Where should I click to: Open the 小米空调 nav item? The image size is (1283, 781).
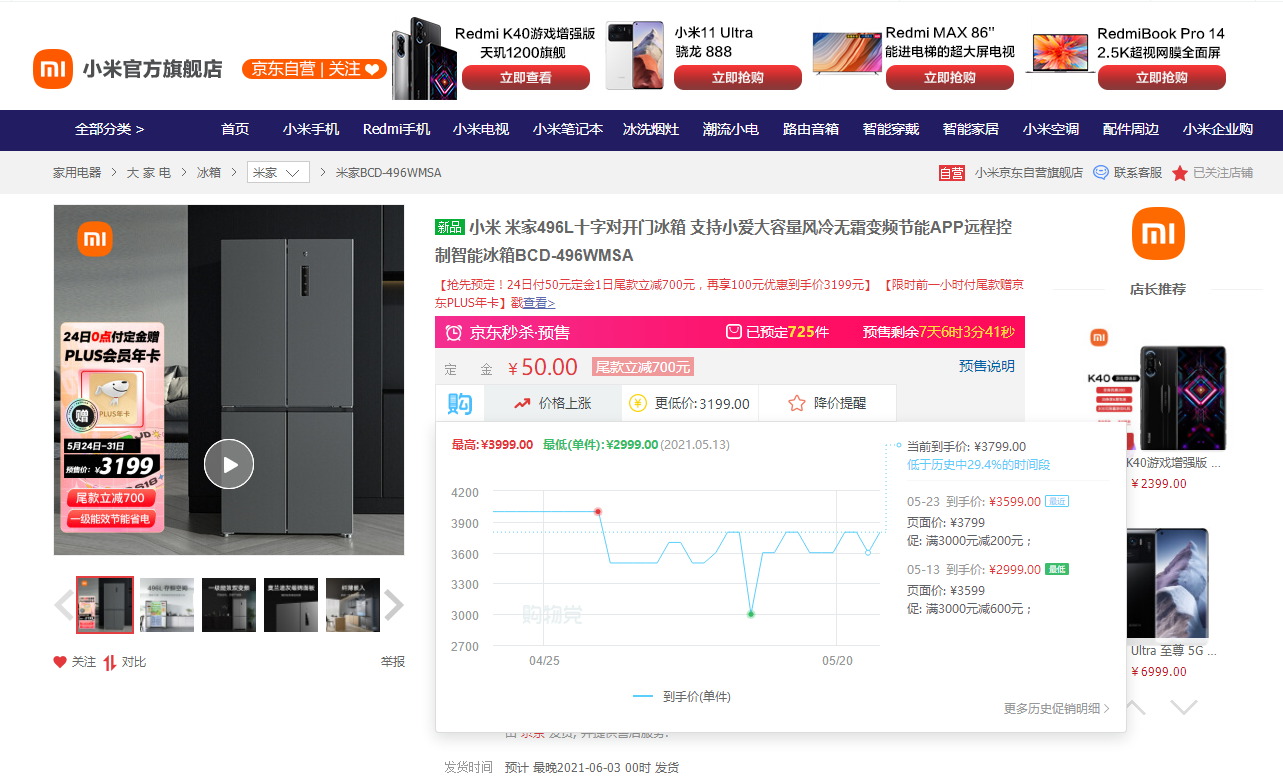pos(1051,130)
